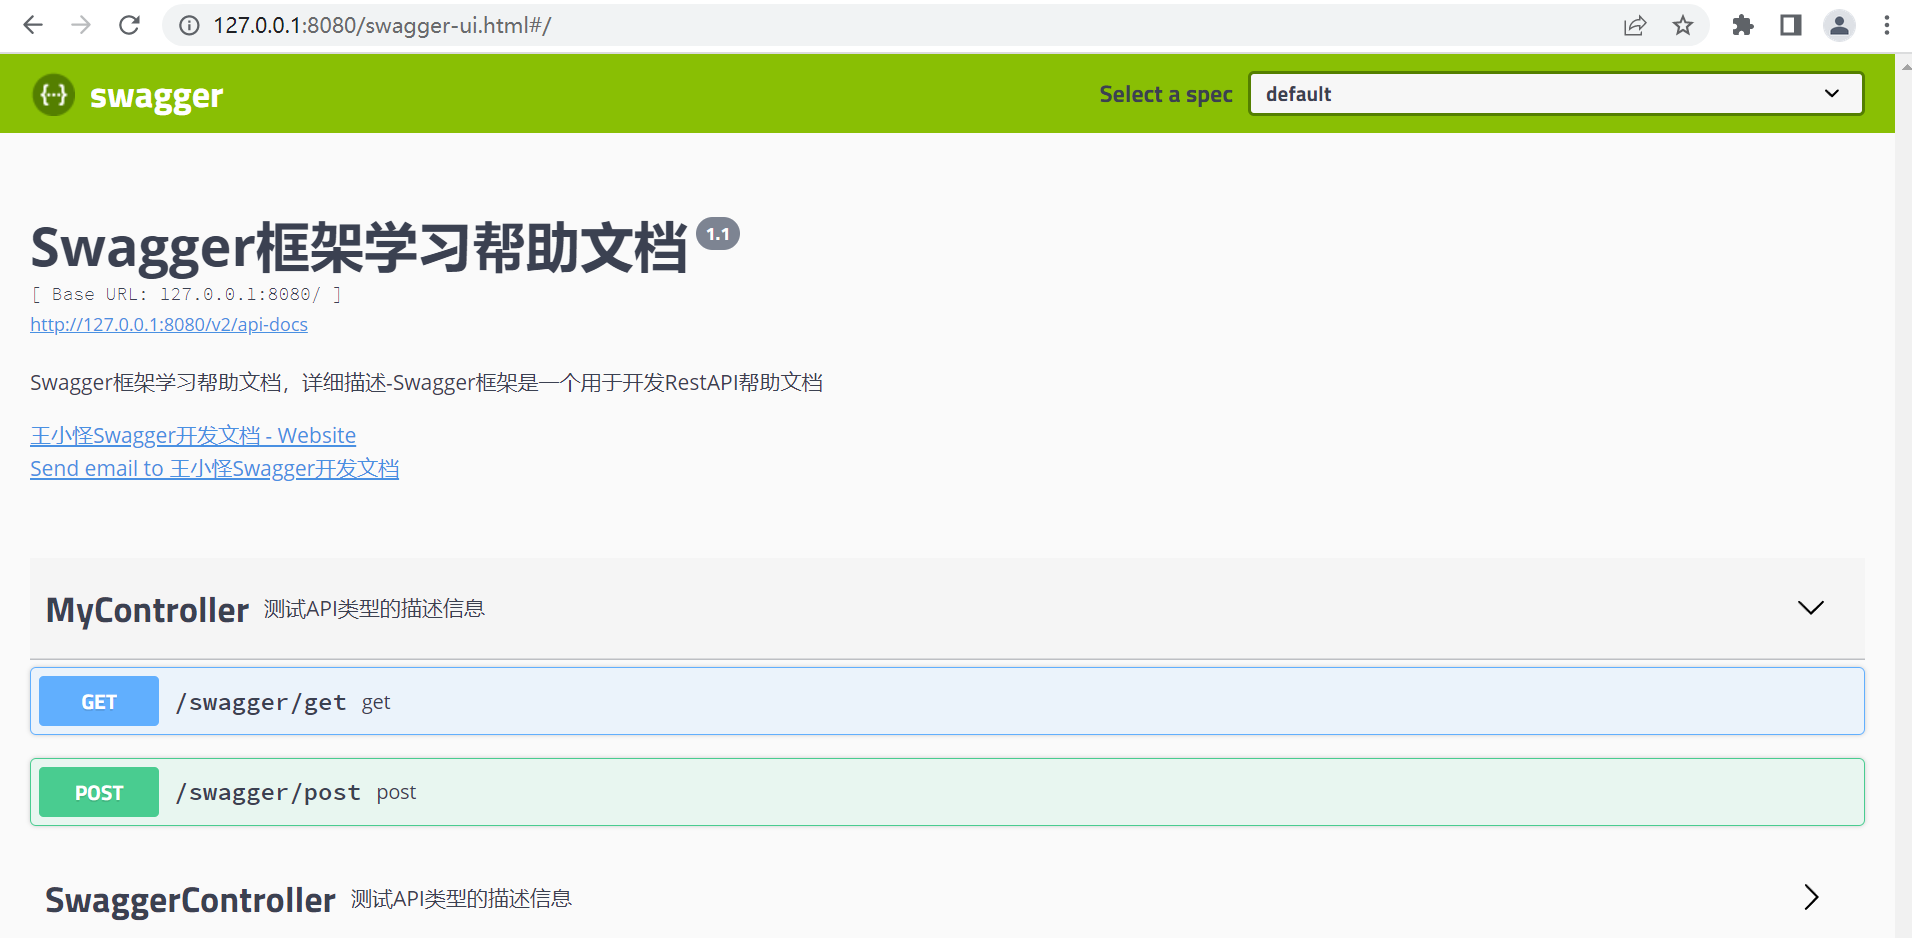This screenshot has width=1912, height=938.
Task: Collapse the MyController section
Action: click(1810, 607)
